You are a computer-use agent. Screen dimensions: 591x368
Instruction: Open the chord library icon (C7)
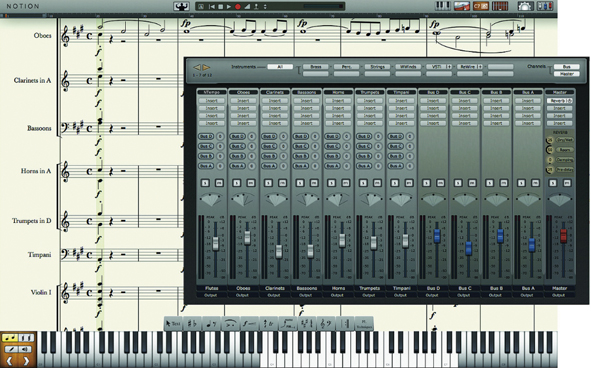481,6
